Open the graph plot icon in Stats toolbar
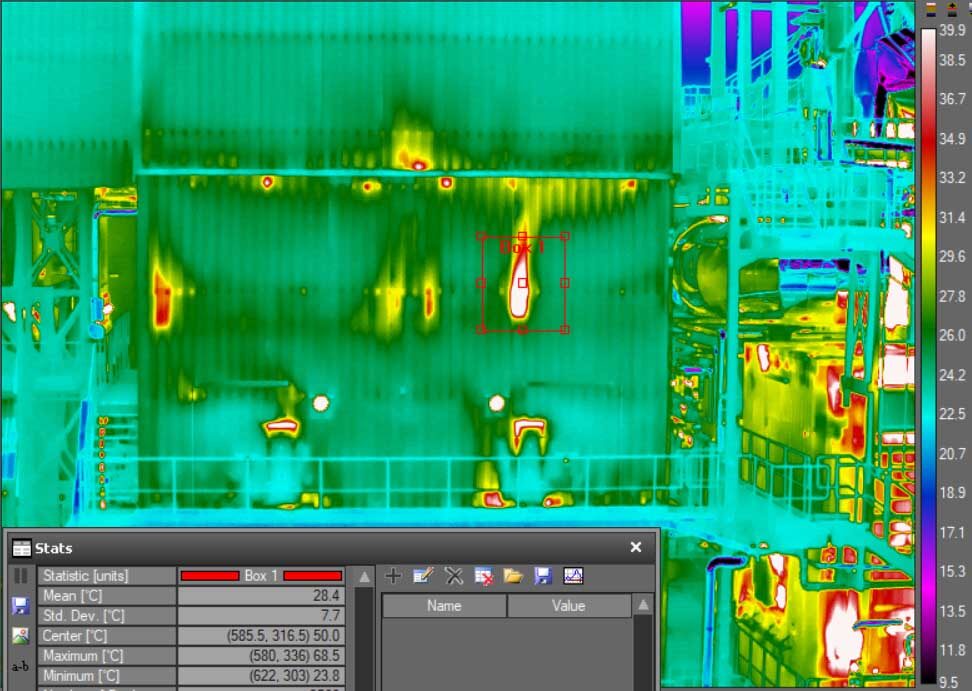Image resolution: width=972 pixels, height=691 pixels. [573, 576]
